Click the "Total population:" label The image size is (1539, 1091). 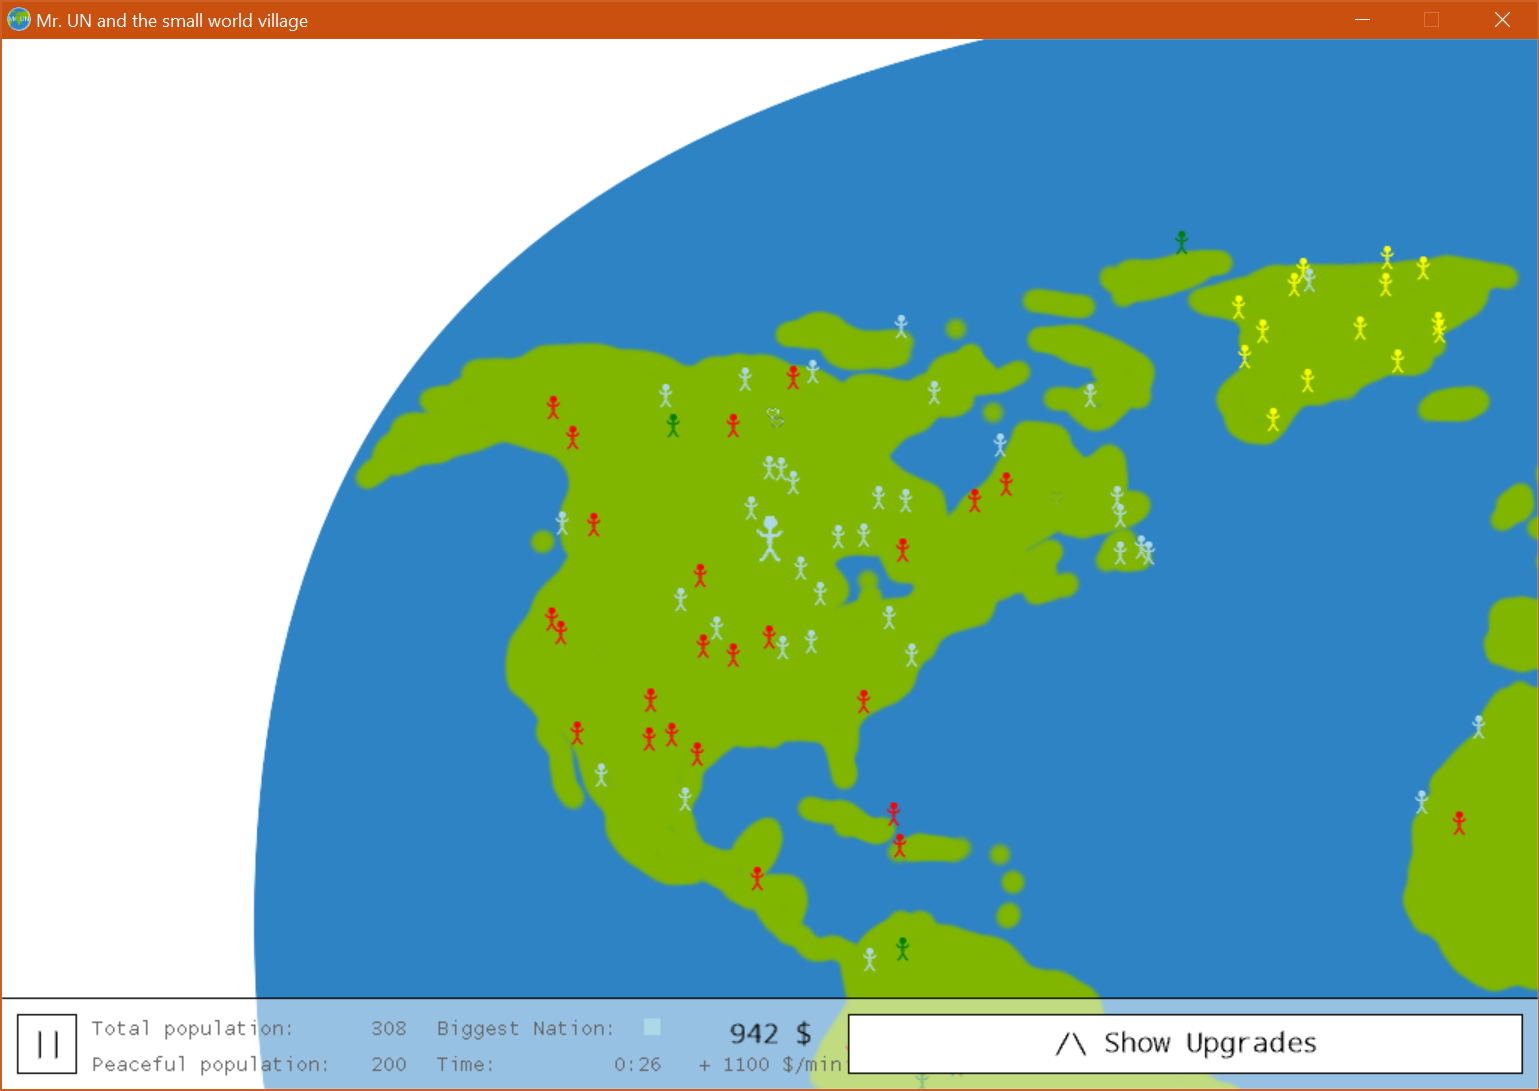pos(192,1028)
